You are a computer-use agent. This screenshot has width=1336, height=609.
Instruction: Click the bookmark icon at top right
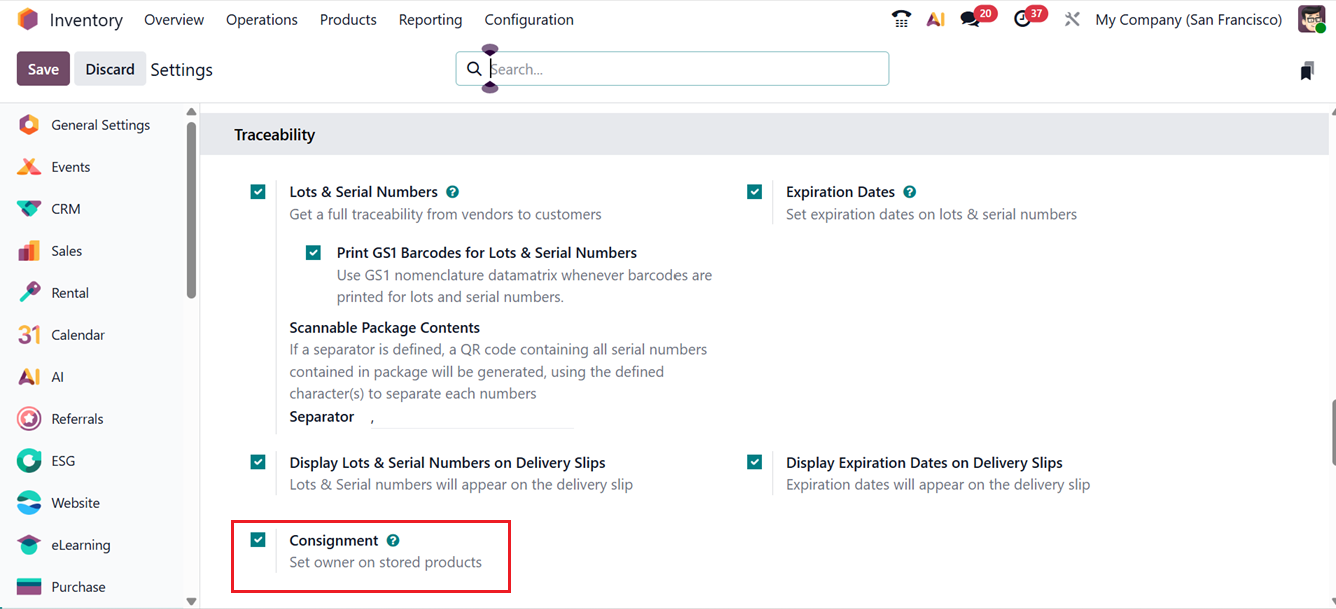click(1307, 70)
